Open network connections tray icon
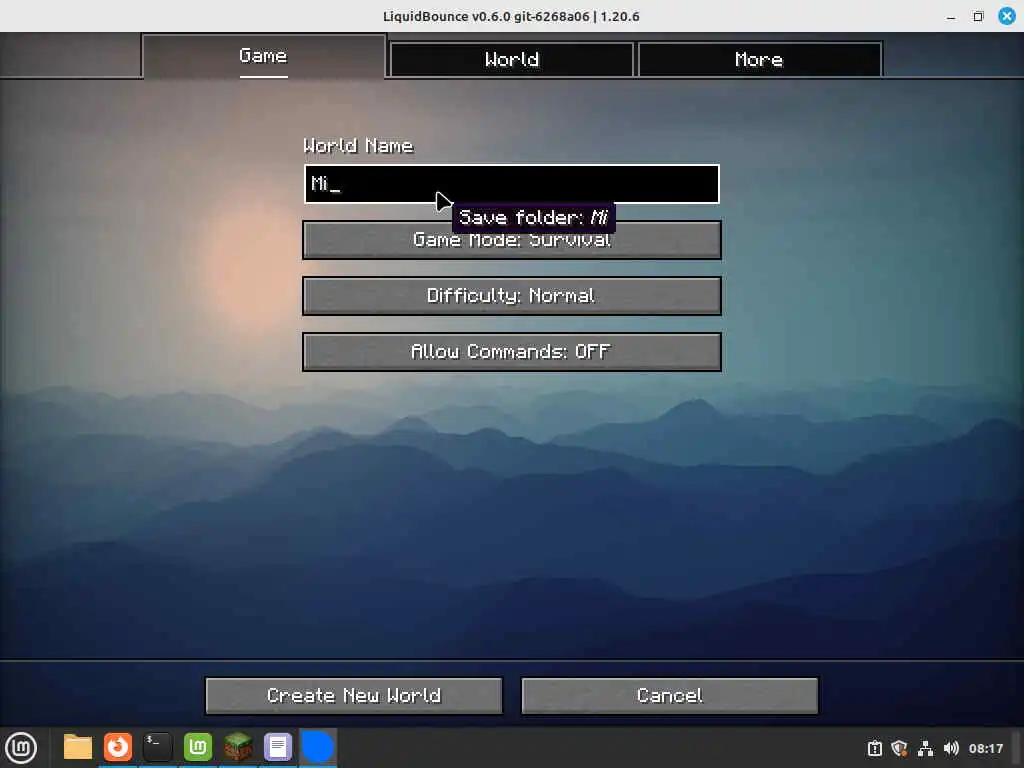Screen dimensions: 1024x768 pos(925,748)
